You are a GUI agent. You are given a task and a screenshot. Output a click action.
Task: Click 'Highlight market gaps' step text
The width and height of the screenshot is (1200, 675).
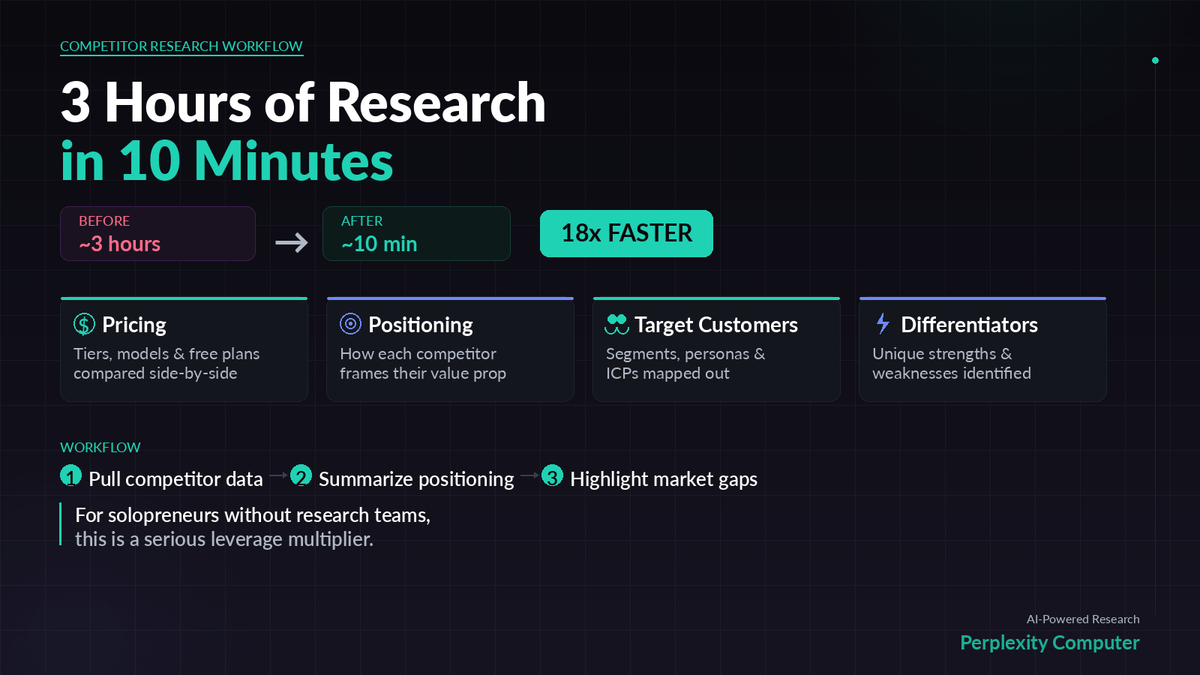(664, 479)
